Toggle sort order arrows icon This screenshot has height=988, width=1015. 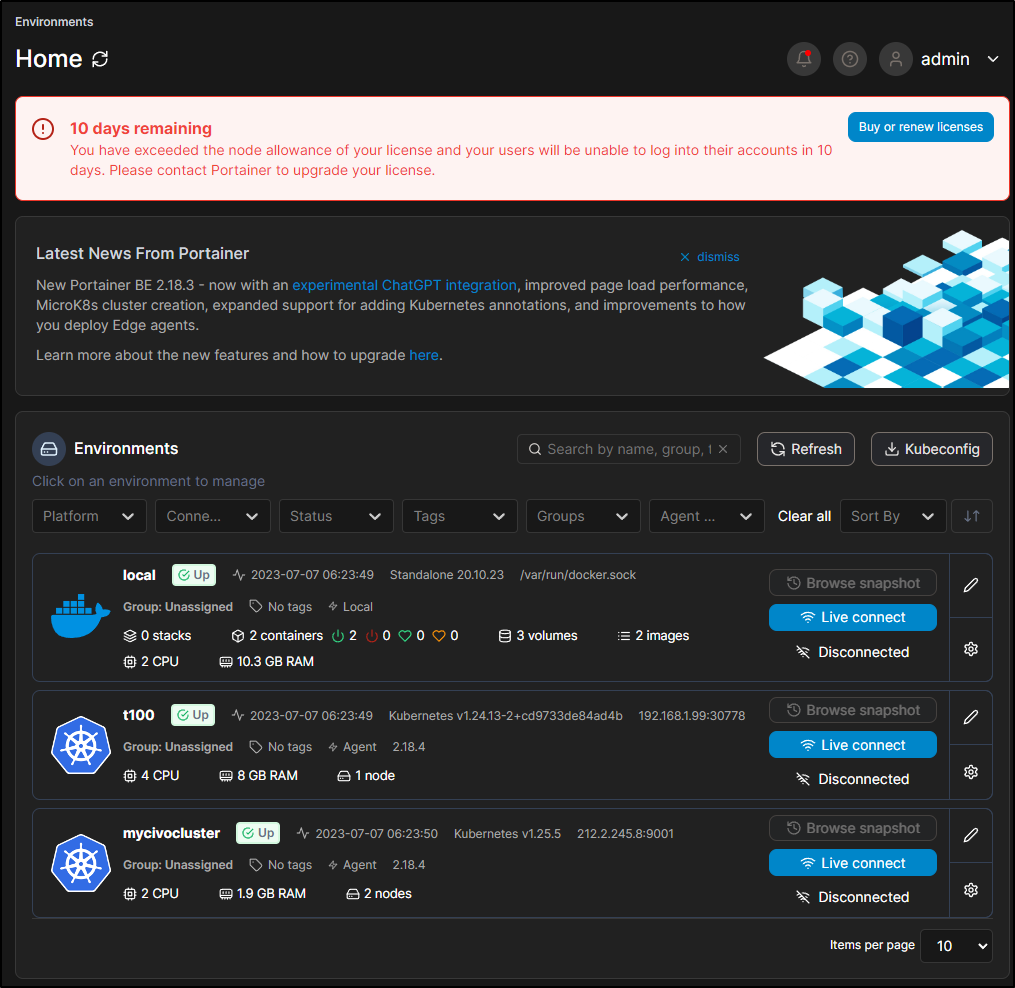click(x=972, y=516)
